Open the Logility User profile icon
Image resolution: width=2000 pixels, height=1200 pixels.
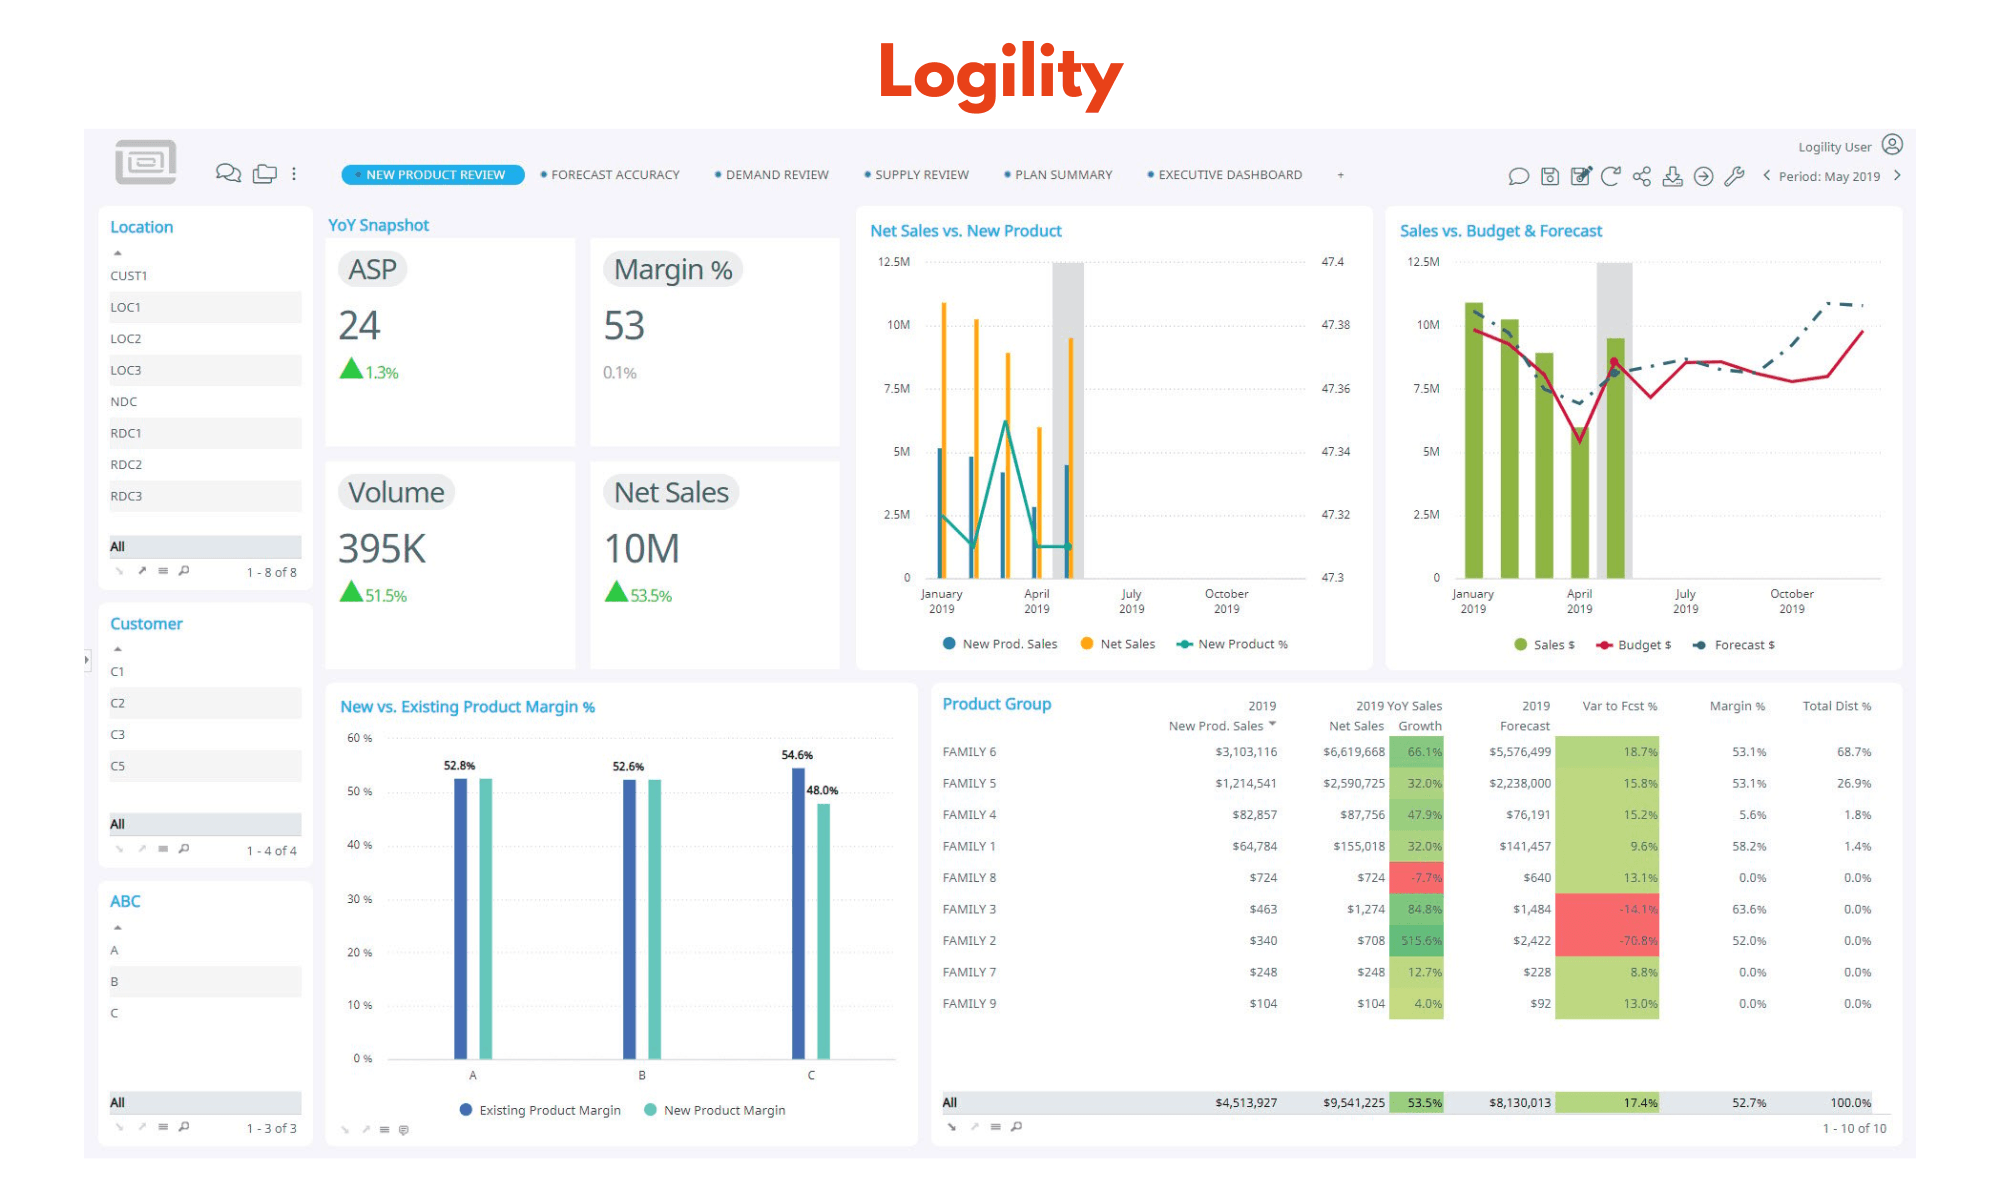(x=1892, y=145)
